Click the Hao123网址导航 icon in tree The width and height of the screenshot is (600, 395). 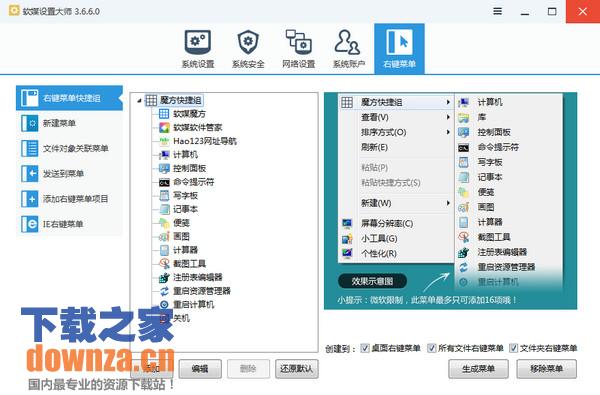164,141
